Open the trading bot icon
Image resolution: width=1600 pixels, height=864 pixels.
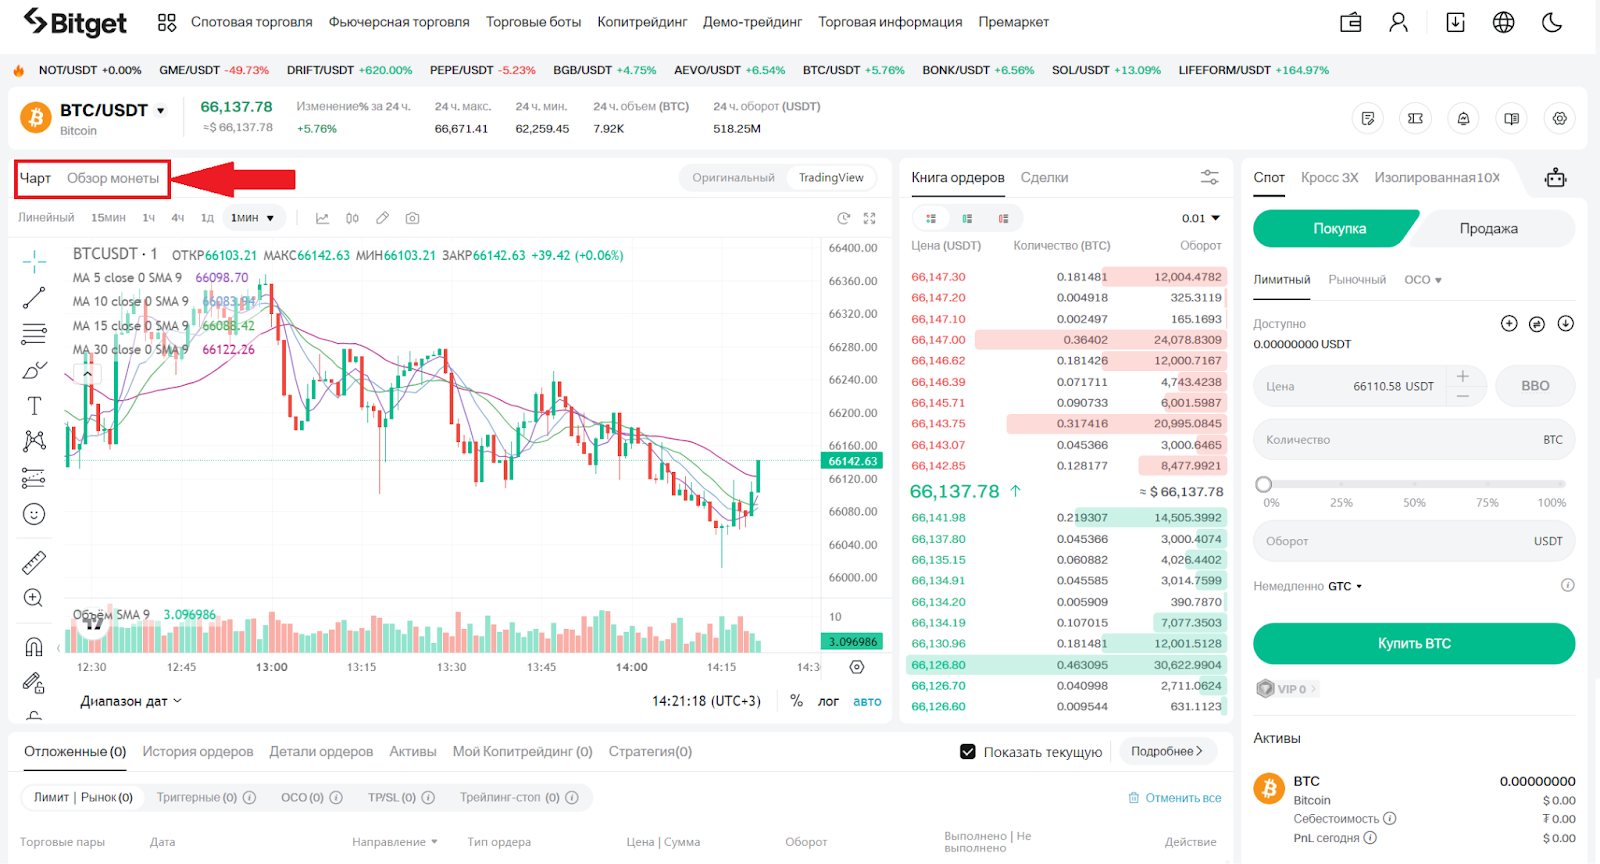click(x=1555, y=178)
